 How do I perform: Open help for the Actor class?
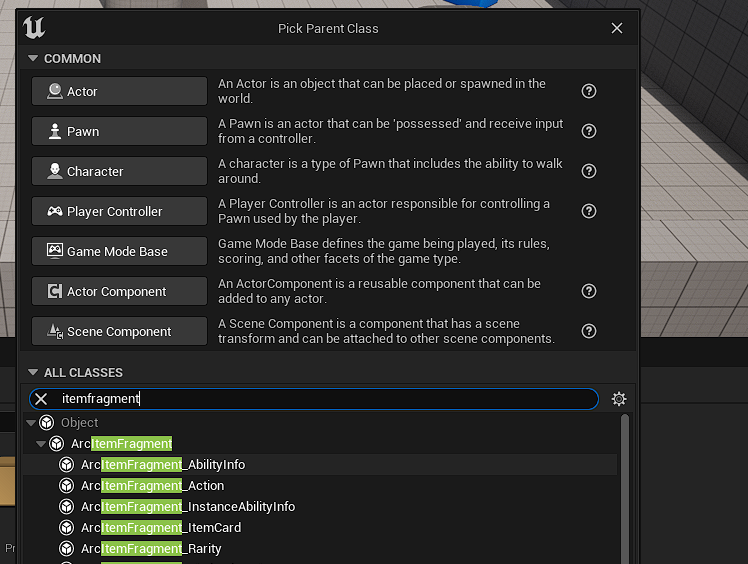[589, 91]
